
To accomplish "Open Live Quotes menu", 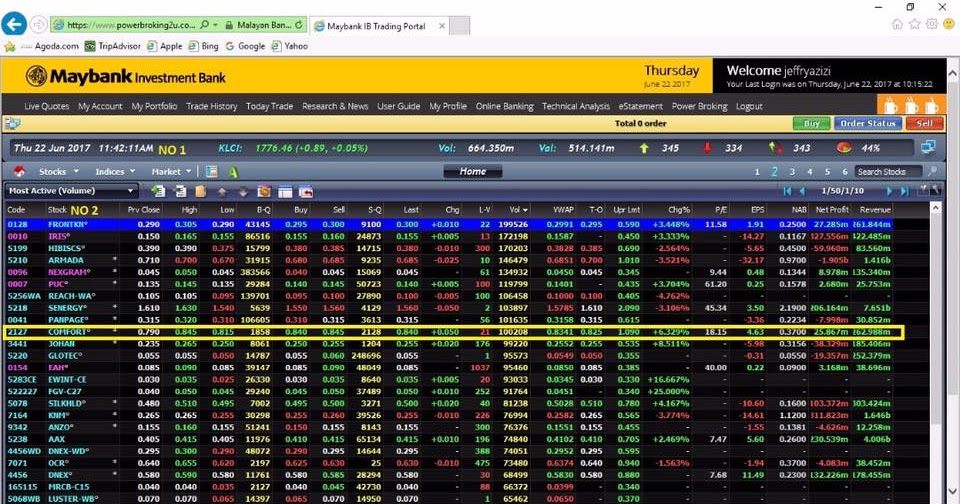I will 47,106.
